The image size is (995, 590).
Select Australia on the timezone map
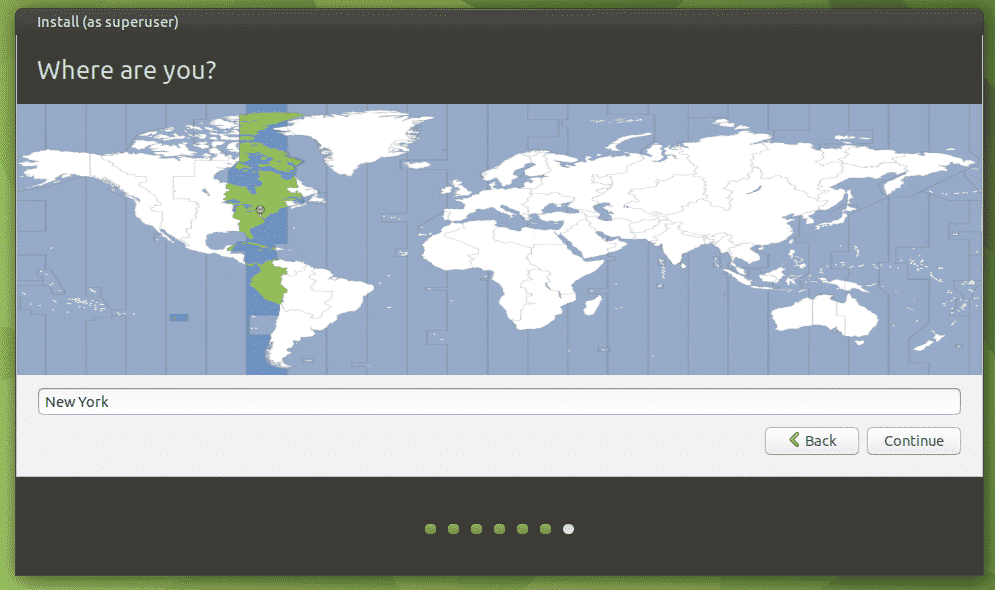(x=825, y=314)
